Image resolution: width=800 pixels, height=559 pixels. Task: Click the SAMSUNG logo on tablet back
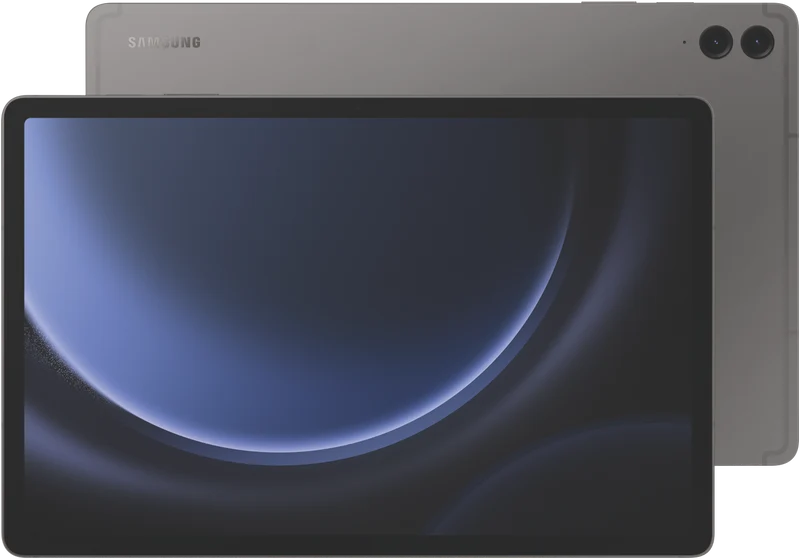coord(164,42)
